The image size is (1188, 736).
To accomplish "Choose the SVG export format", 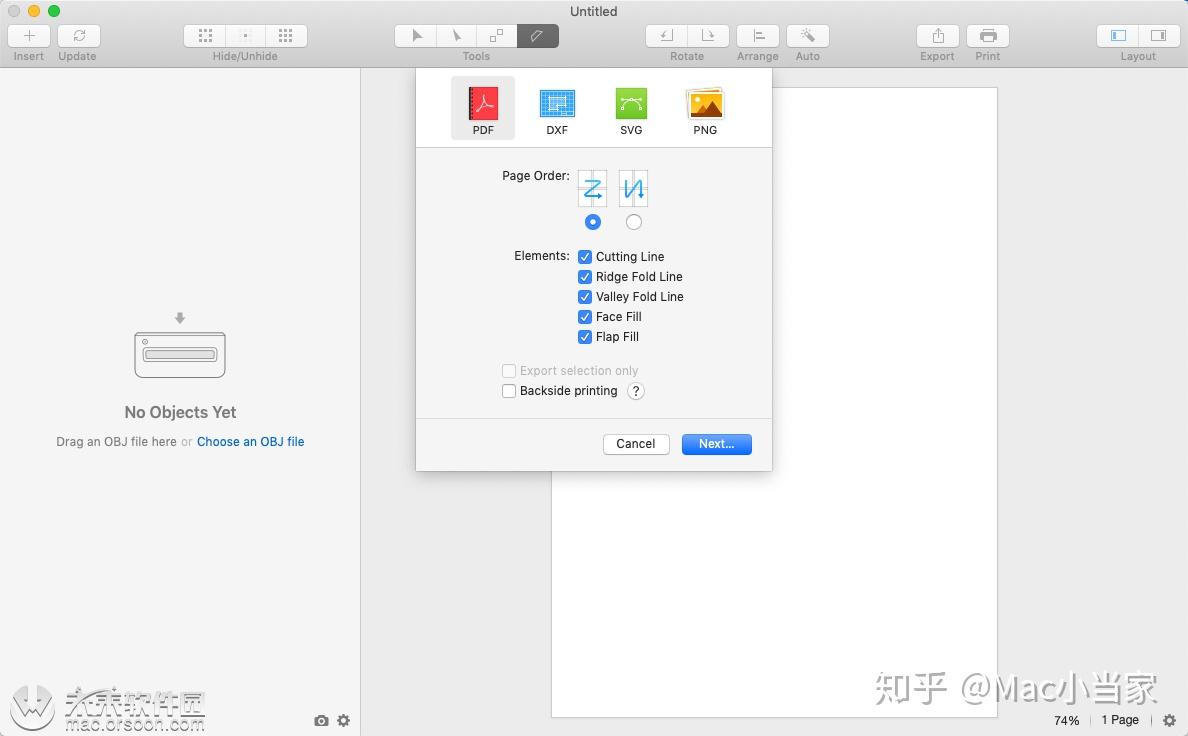I will tap(631, 106).
